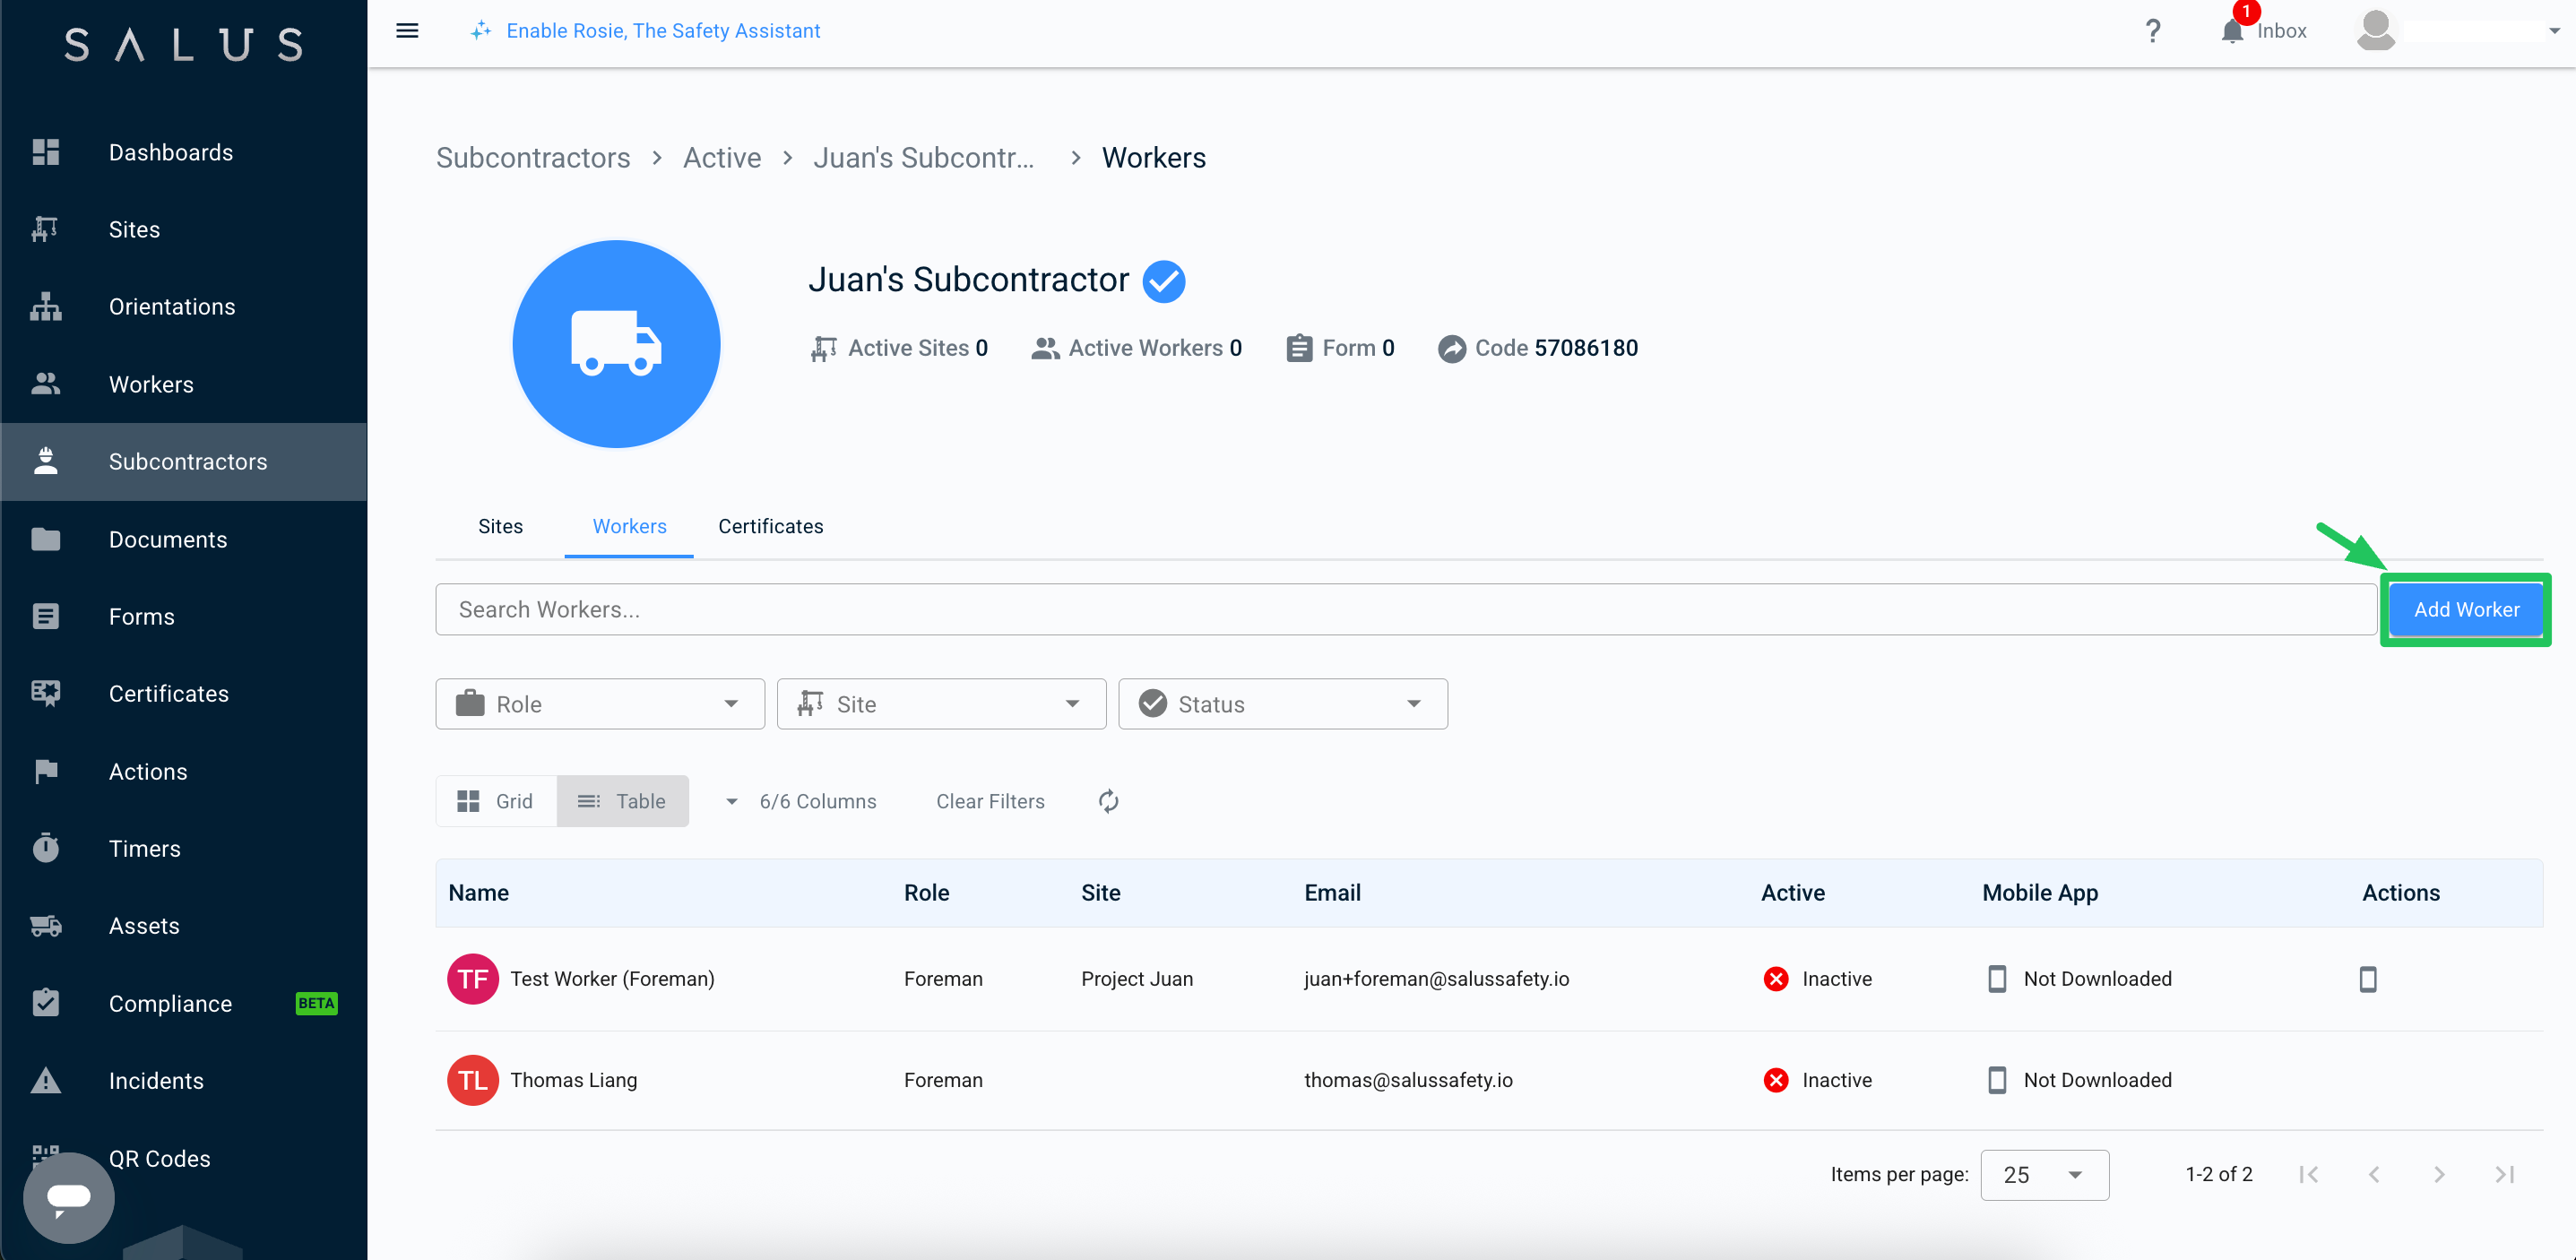Switch to the Sites tab
The height and width of the screenshot is (1260, 2576).
coord(500,526)
